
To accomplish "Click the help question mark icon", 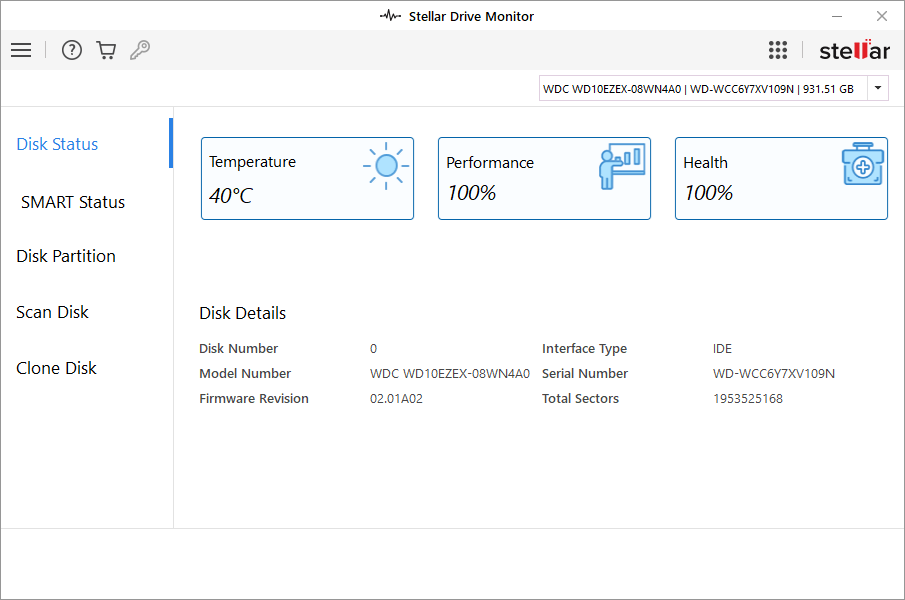I will click(x=72, y=50).
